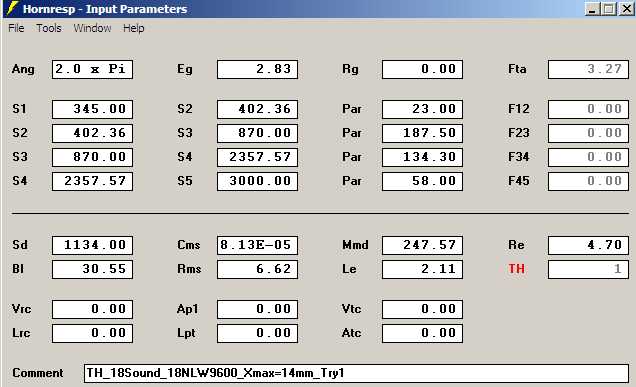
Task: Open the Window menu
Action: point(92,28)
